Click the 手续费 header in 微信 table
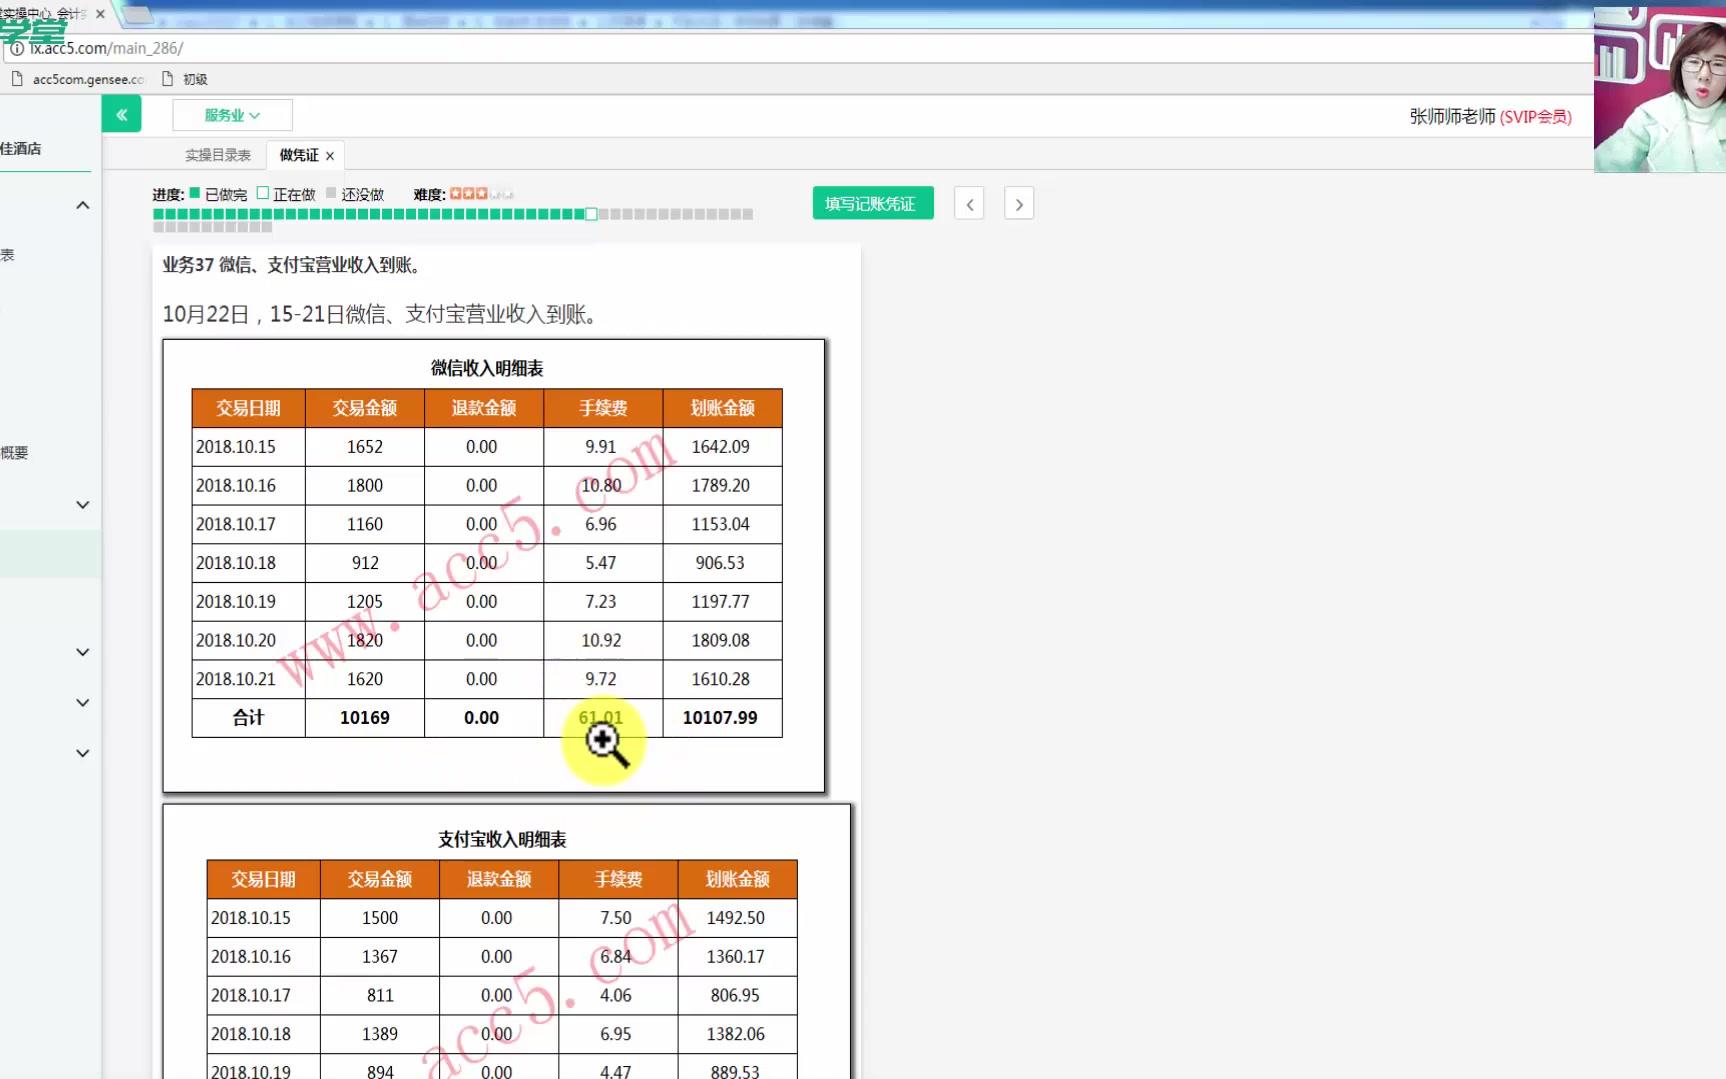 (x=603, y=408)
